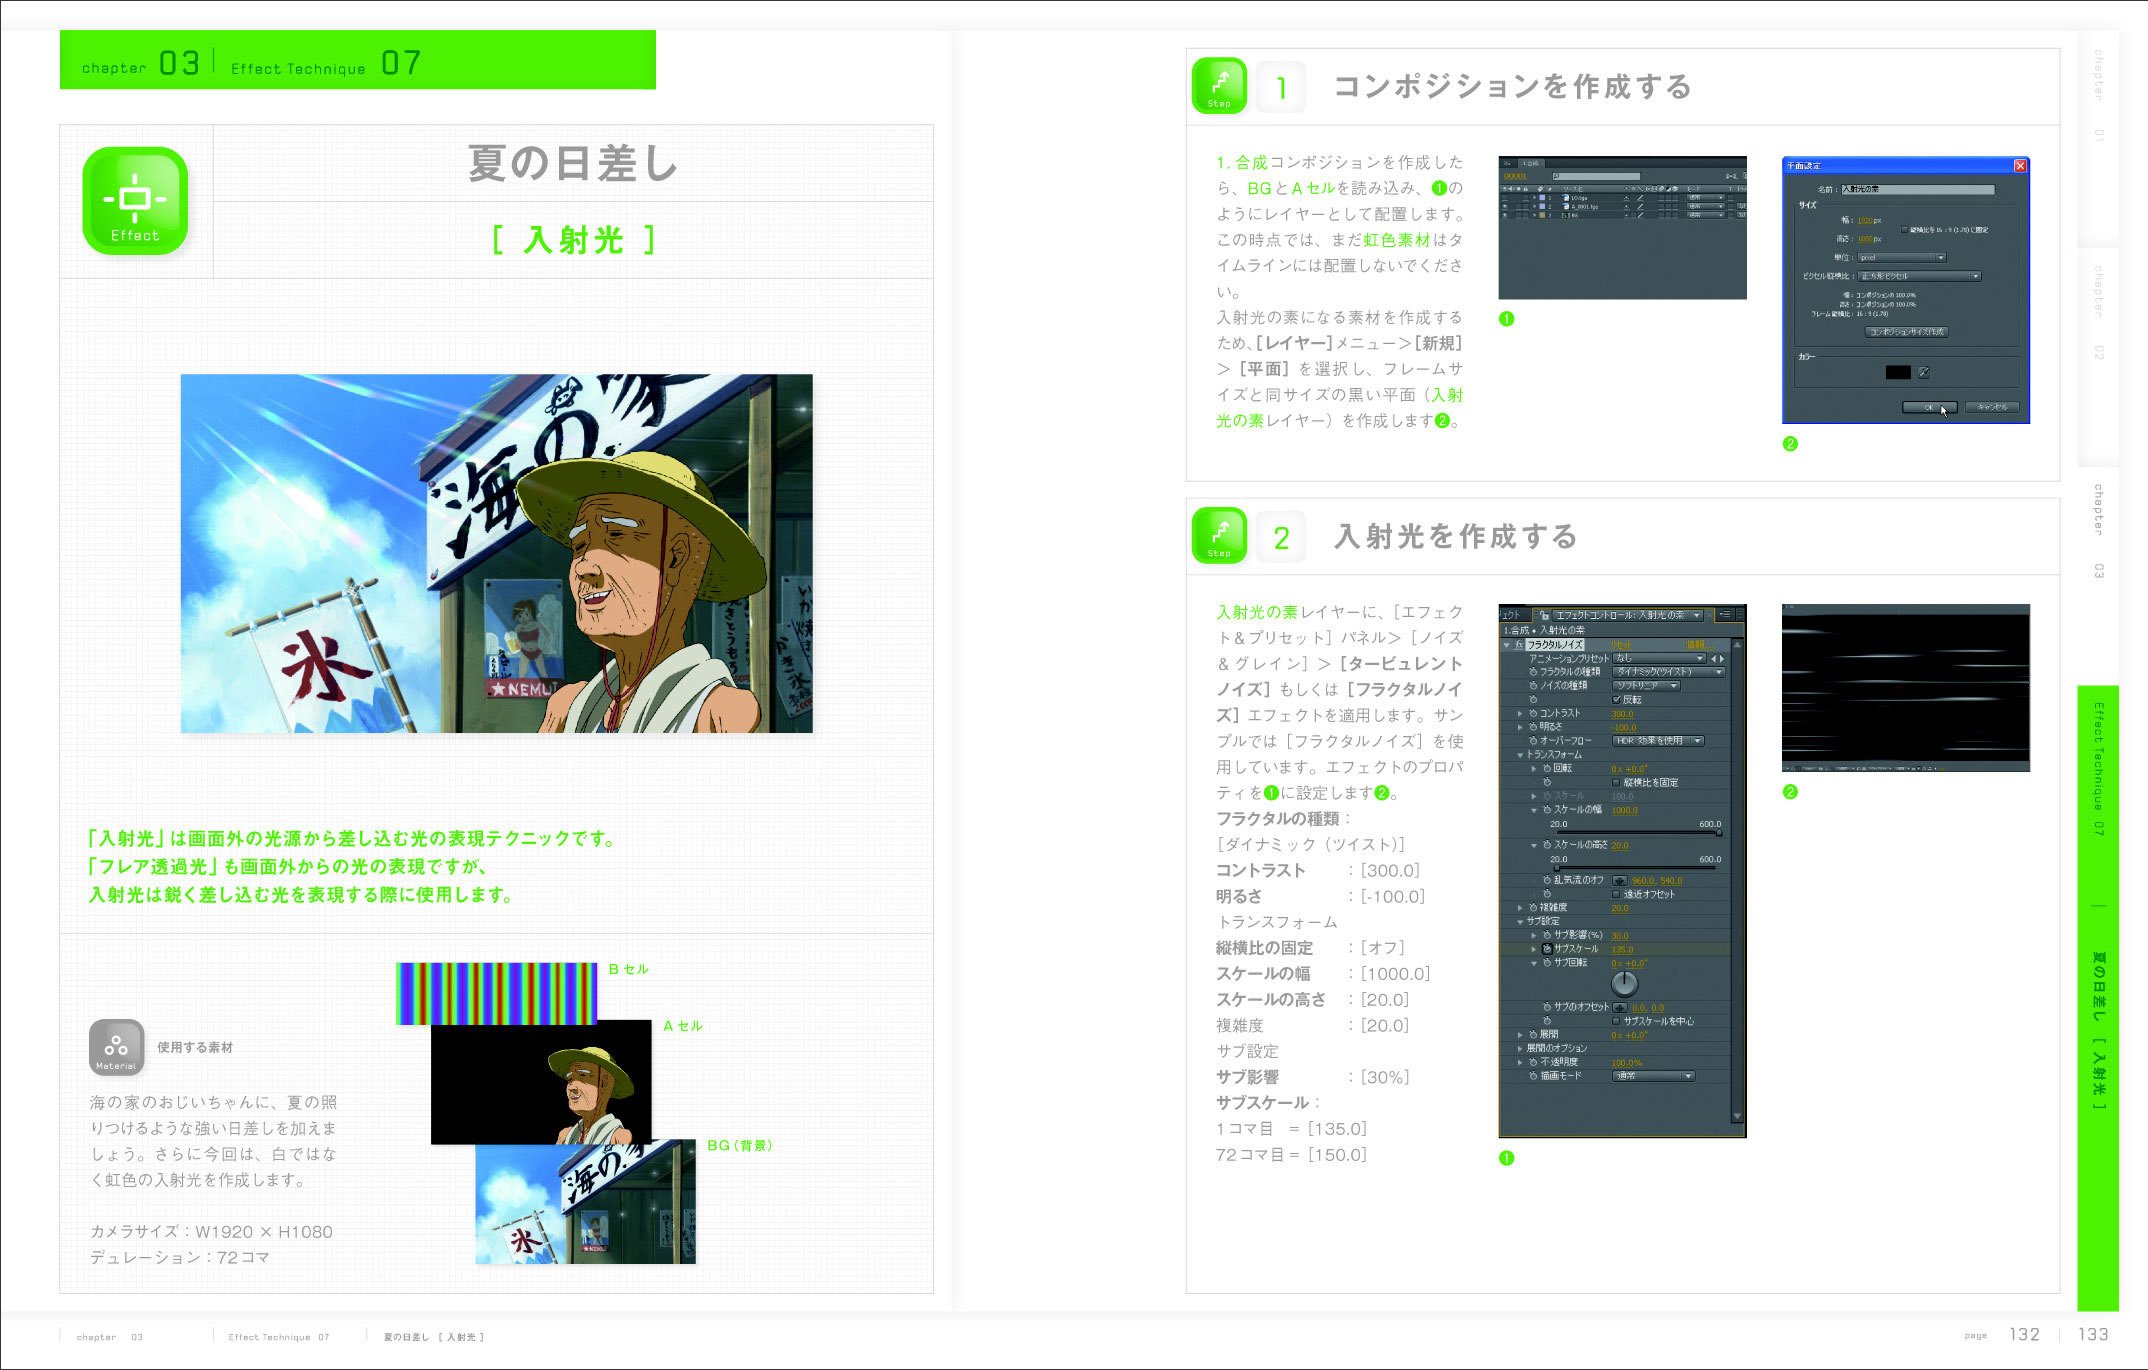The width and height of the screenshot is (2148, 1370).
Task: Toggle visibility eye of A_0001.tga layer
Action: point(1505,206)
